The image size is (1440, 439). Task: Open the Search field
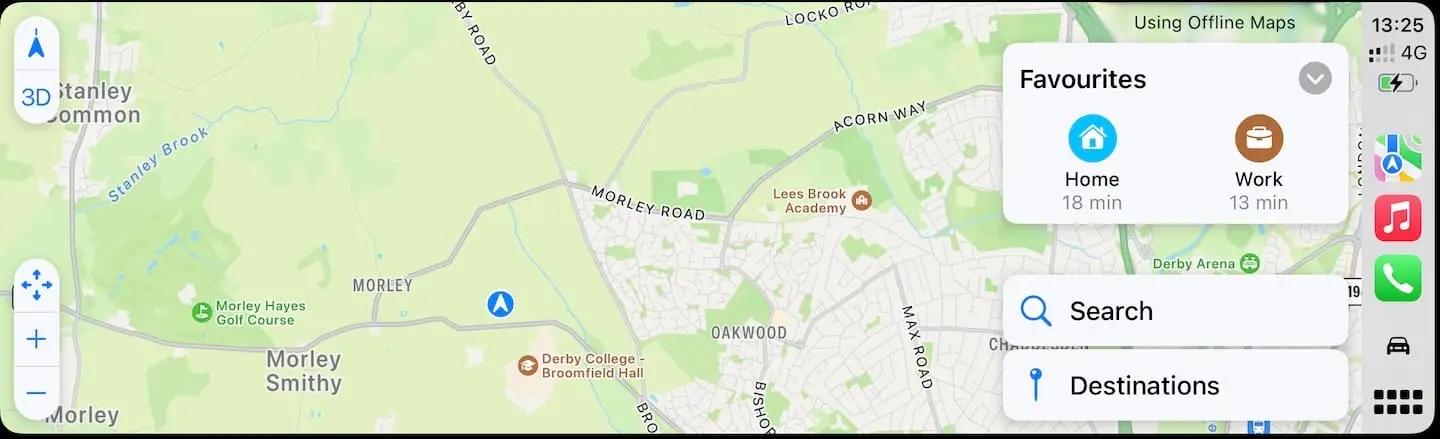1175,311
